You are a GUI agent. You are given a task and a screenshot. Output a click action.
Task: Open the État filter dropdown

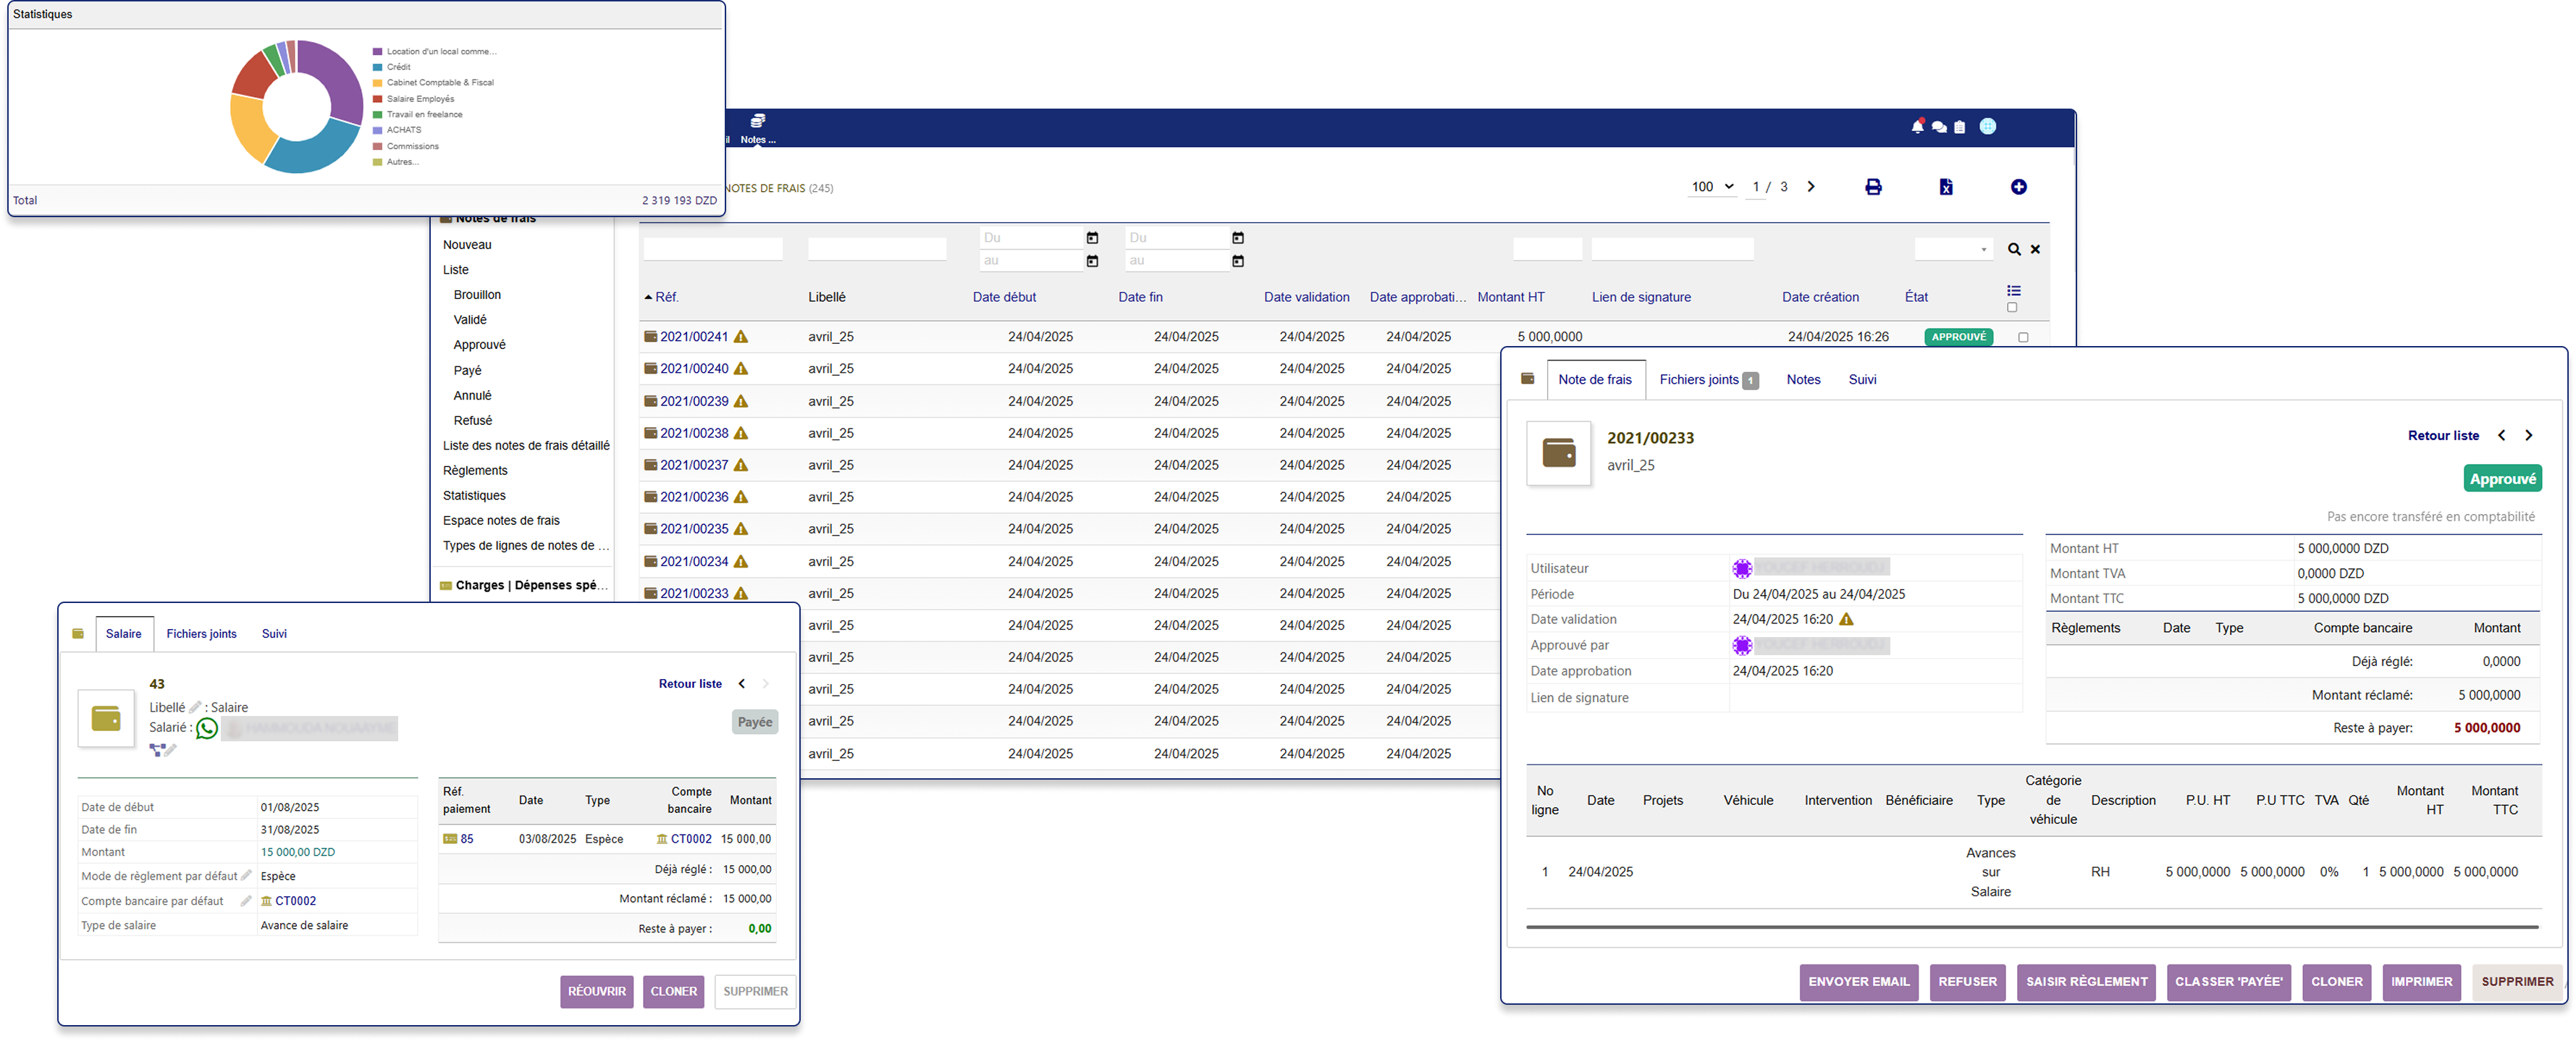click(1953, 249)
